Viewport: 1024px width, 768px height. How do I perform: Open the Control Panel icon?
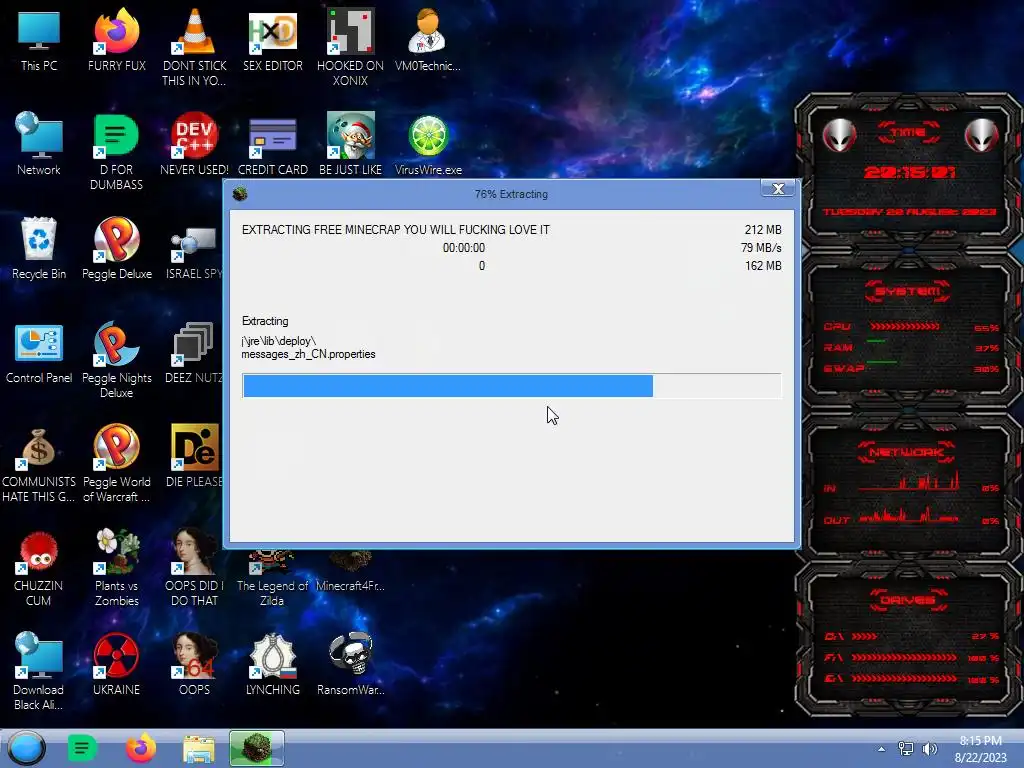39,353
